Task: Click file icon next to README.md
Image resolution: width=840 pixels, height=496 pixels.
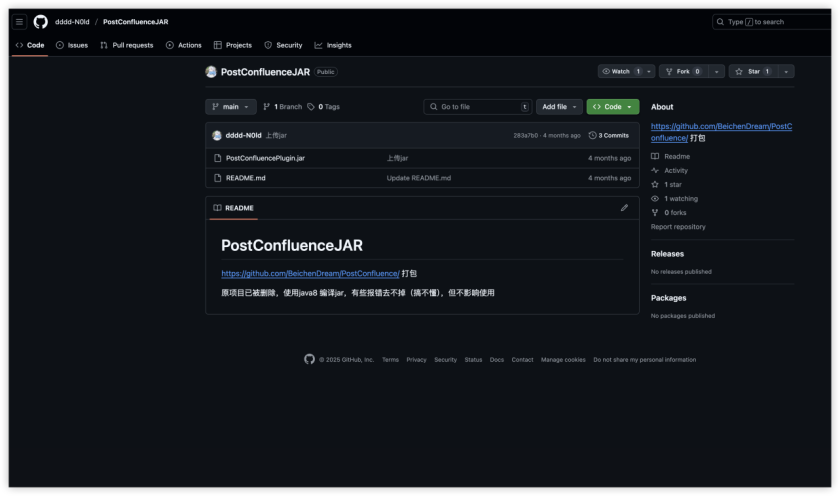Action: 218,178
